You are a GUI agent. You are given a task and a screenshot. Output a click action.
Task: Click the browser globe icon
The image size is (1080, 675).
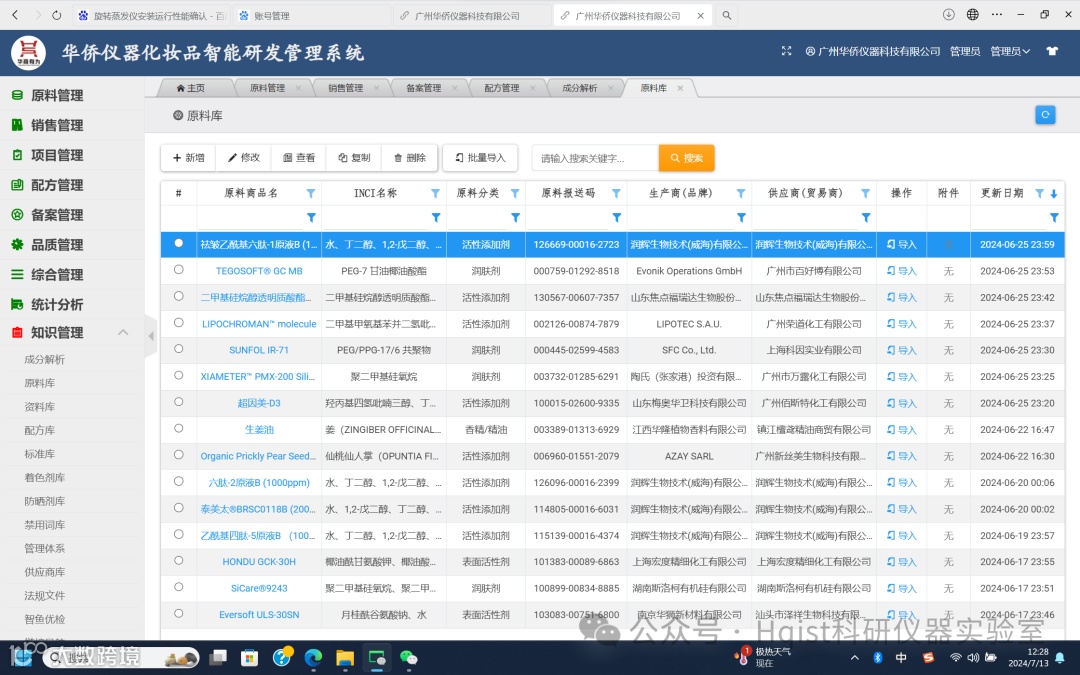click(x=973, y=14)
